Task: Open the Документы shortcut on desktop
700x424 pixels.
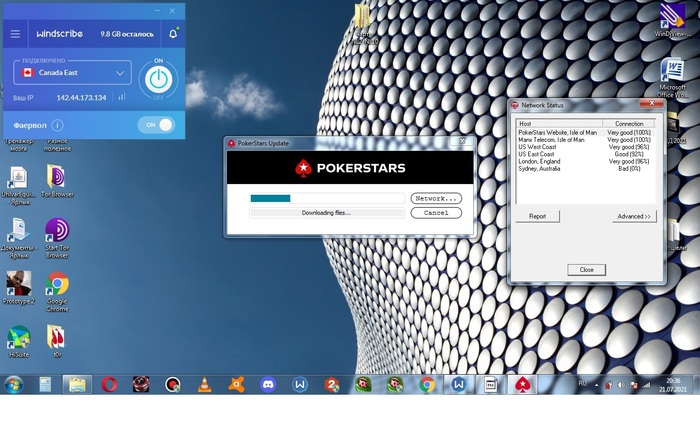Action: (x=18, y=238)
